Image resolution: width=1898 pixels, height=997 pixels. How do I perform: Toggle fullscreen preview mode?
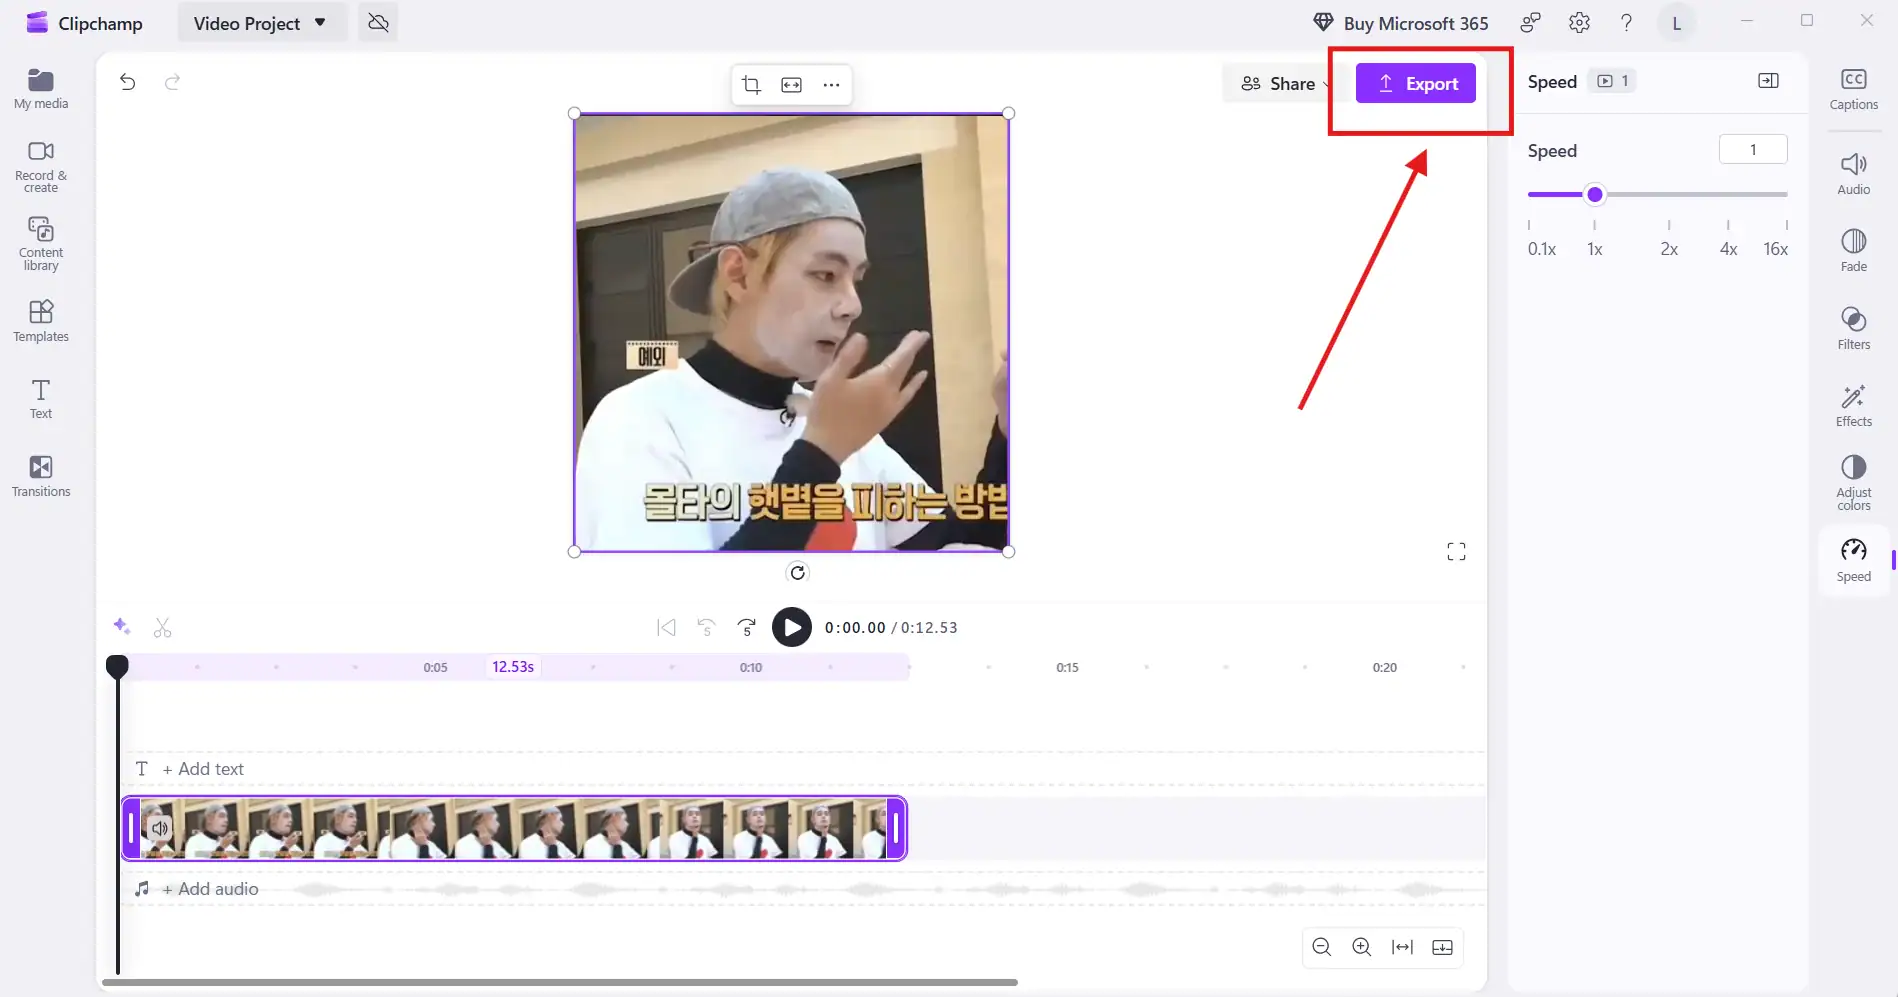pos(1456,551)
